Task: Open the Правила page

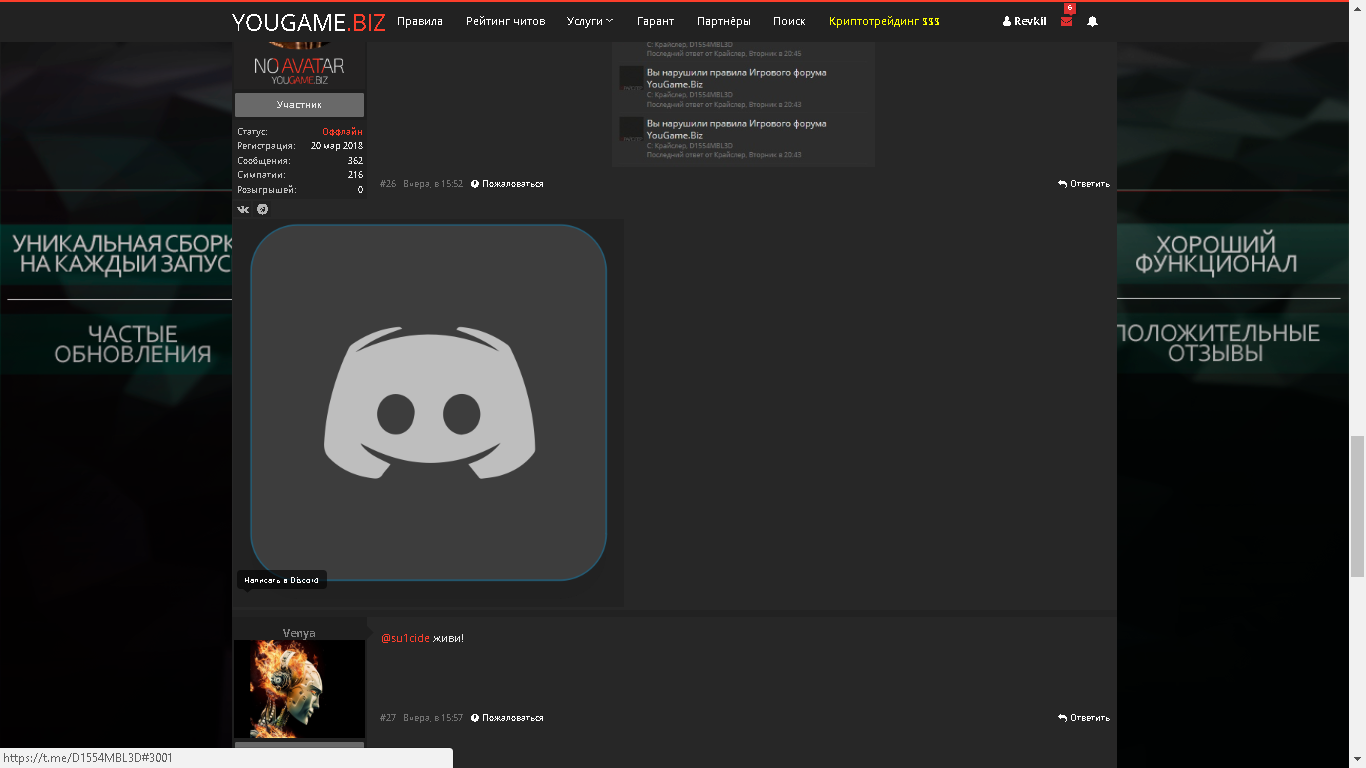Action: coord(419,21)
